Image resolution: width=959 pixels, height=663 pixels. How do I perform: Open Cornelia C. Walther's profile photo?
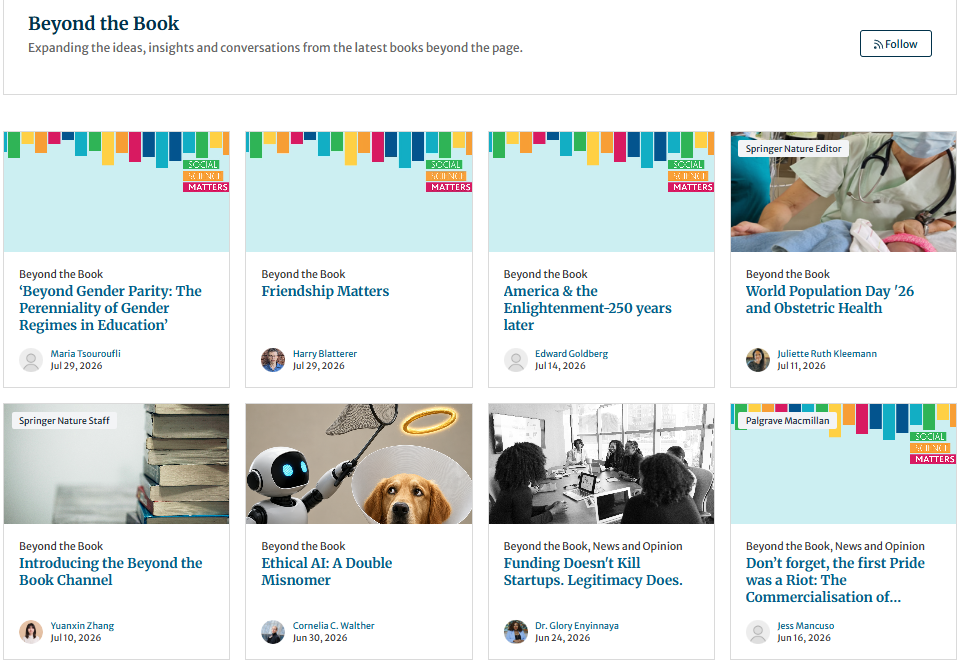(273, 632)
